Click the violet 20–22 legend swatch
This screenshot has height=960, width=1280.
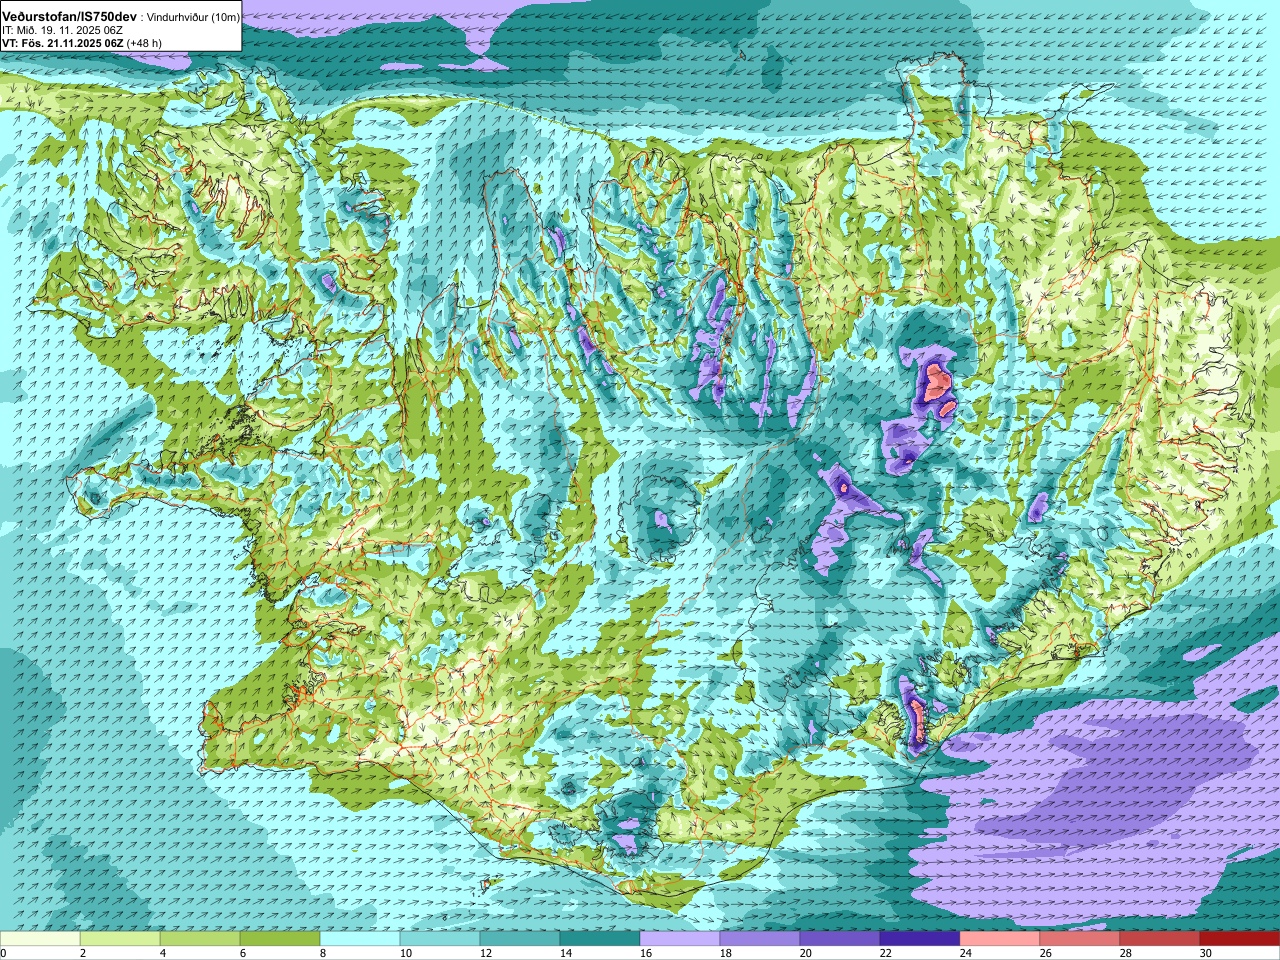click(x=840, y=939)
